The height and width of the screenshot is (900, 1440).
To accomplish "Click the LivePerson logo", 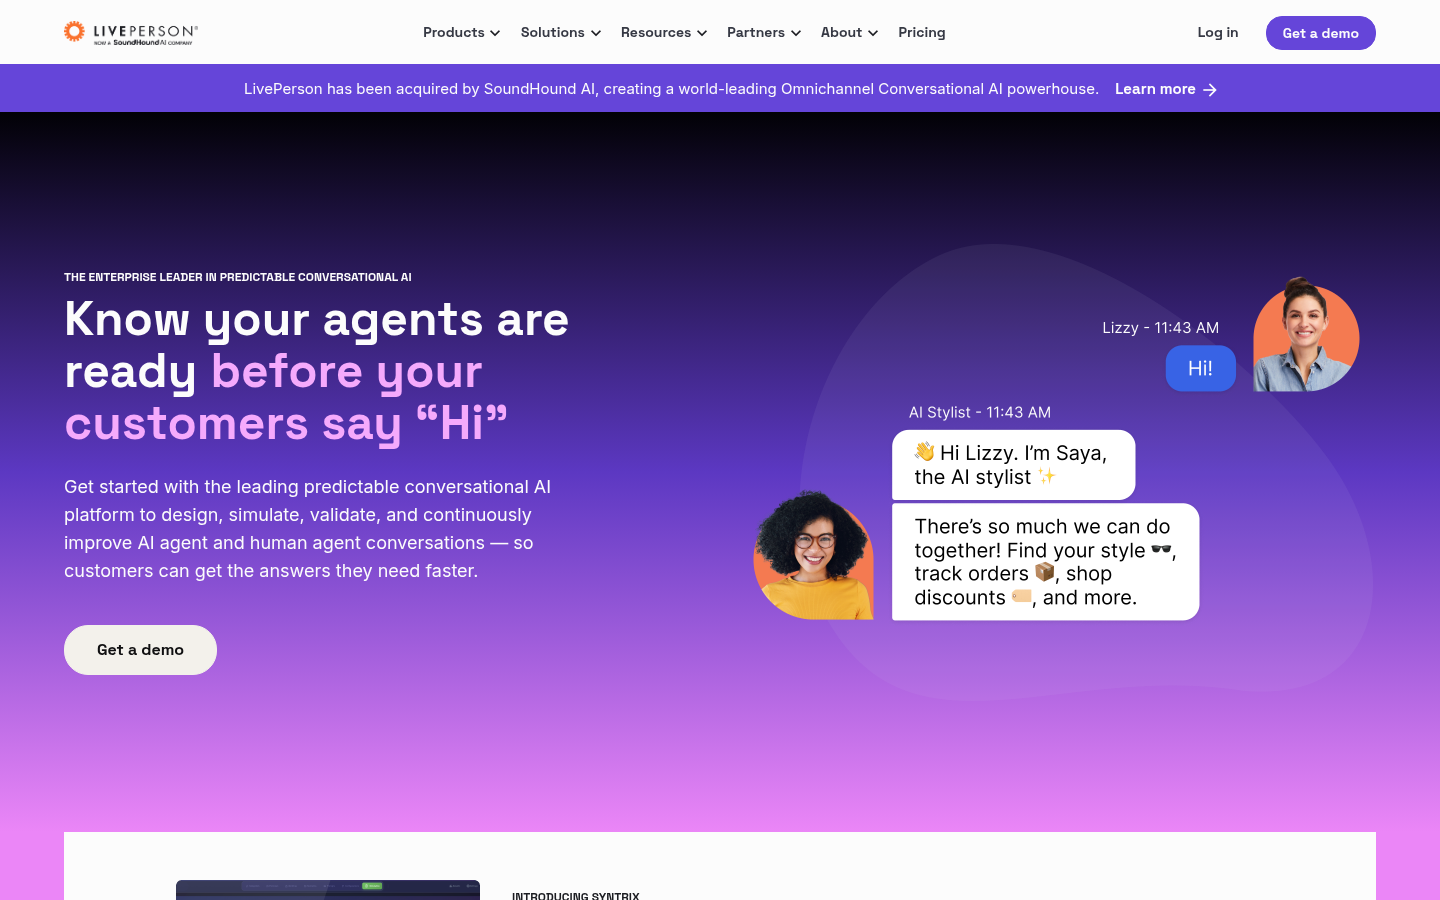I will (x=131, y=33).
